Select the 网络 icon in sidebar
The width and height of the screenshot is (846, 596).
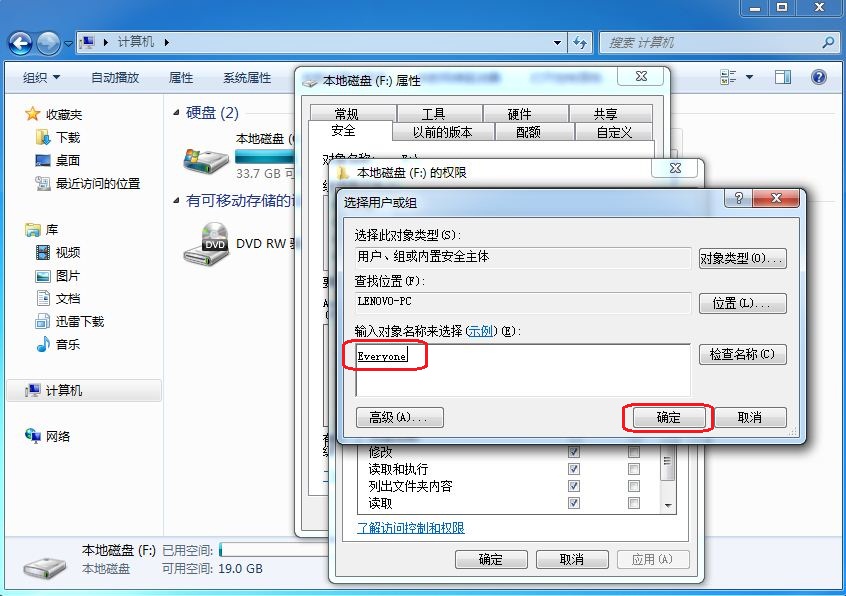pyautogui.click(x=58, y=436)
